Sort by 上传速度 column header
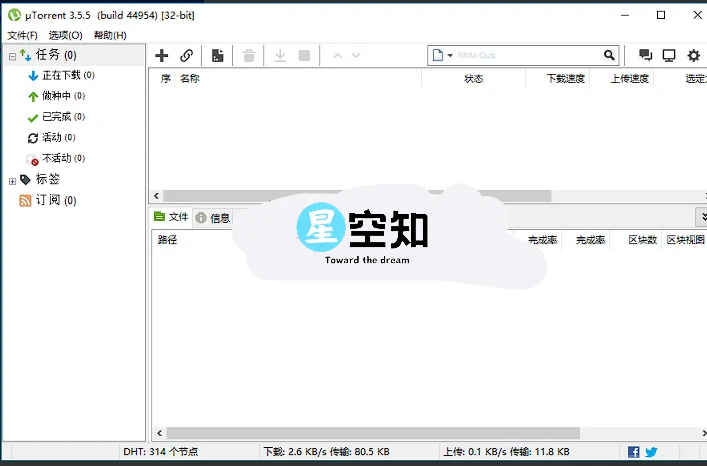This screenshot has width=707, height=466. click(x=629, y=79)
